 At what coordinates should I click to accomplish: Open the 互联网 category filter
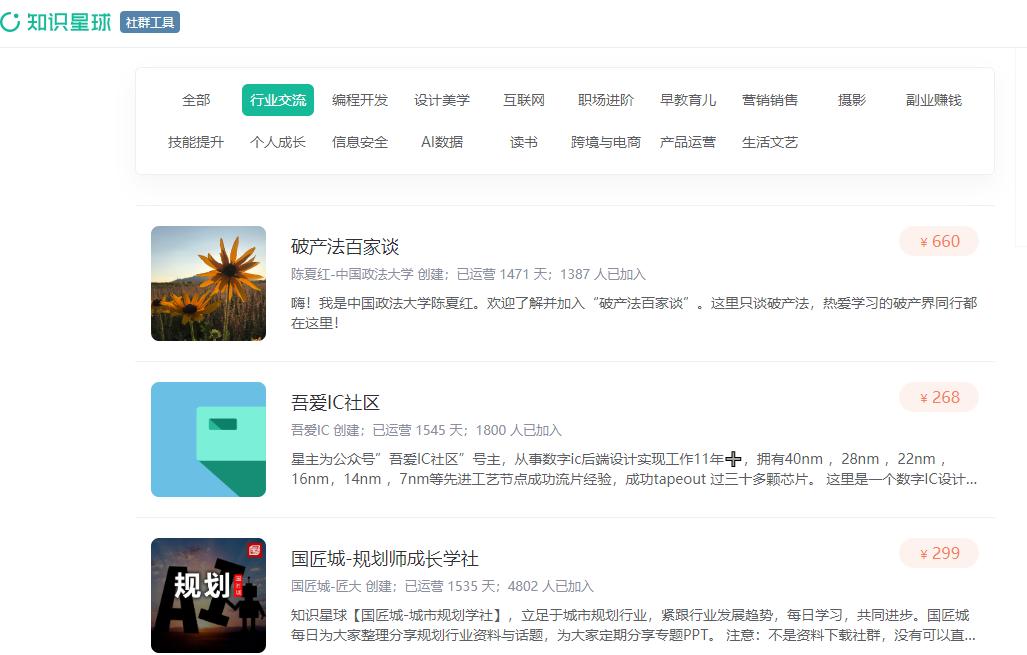522,100
